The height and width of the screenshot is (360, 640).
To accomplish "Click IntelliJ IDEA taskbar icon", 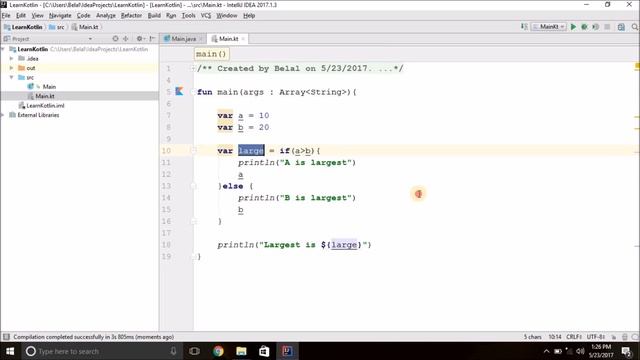I will tap(287, 351).
